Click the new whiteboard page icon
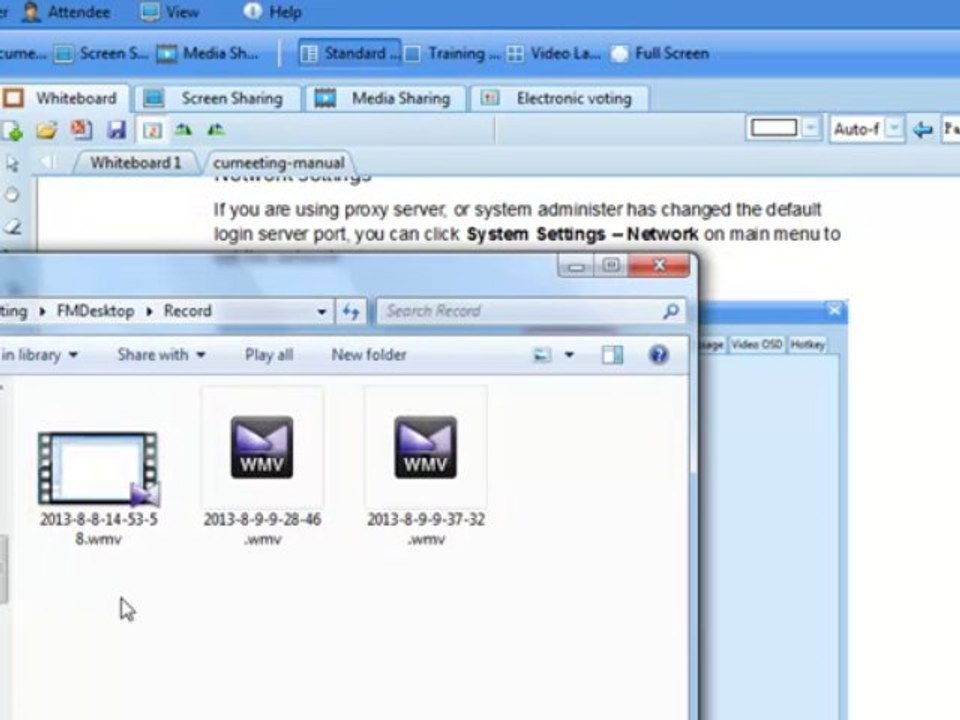 click(11, 130)
